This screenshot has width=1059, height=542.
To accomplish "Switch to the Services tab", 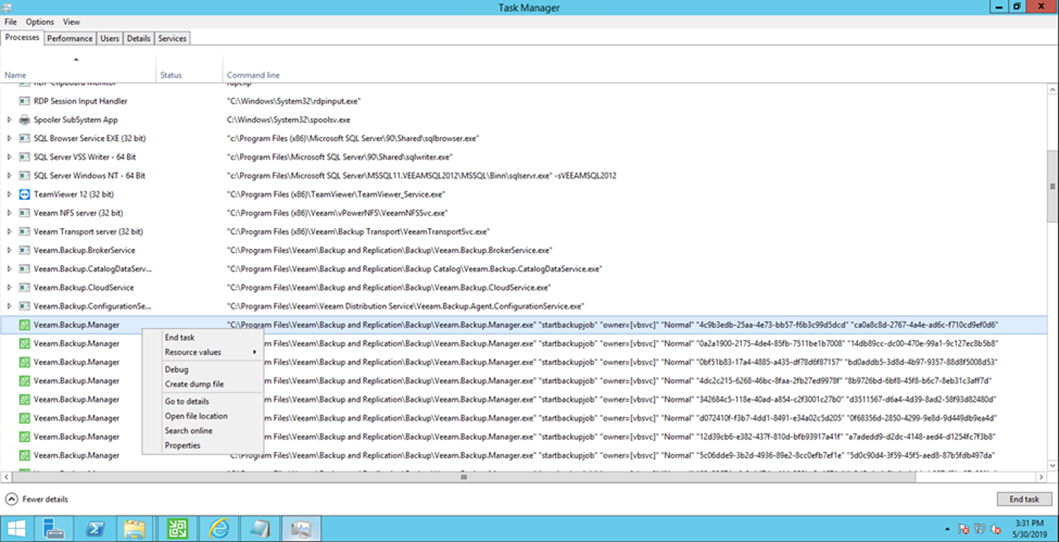I will (x=172, y=38).
